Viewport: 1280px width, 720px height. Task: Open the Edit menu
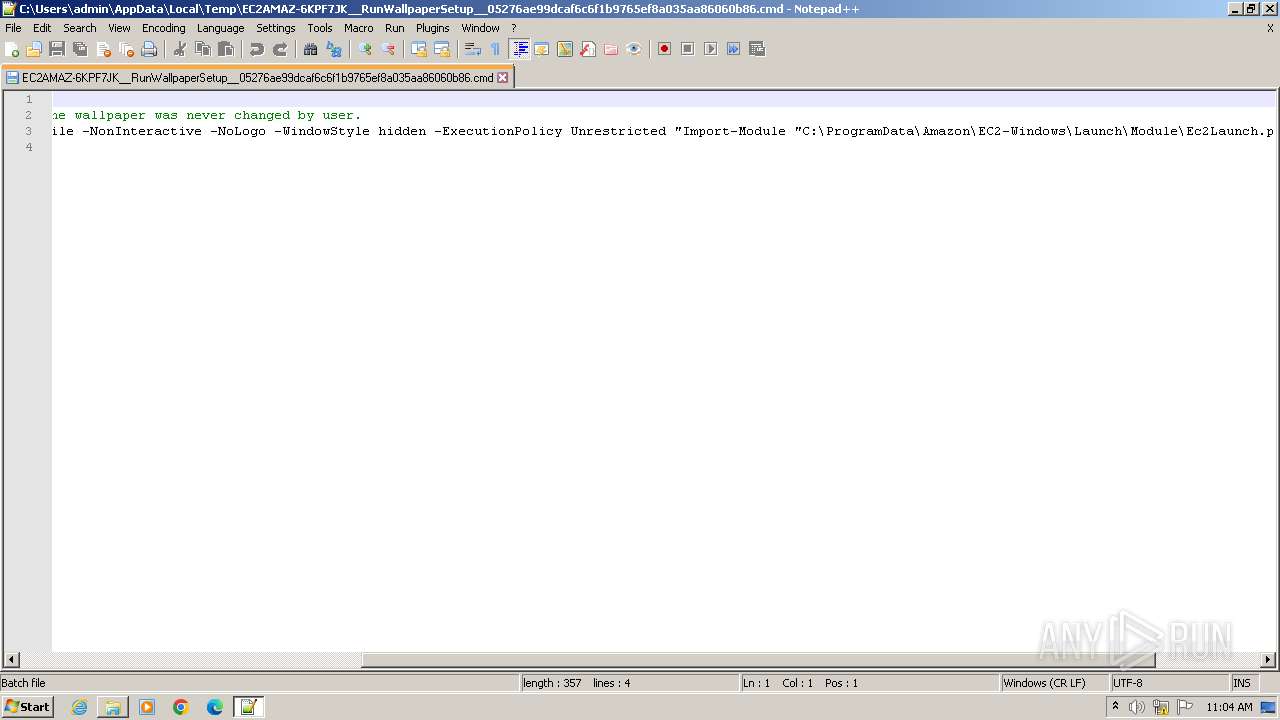coord(42,28)
